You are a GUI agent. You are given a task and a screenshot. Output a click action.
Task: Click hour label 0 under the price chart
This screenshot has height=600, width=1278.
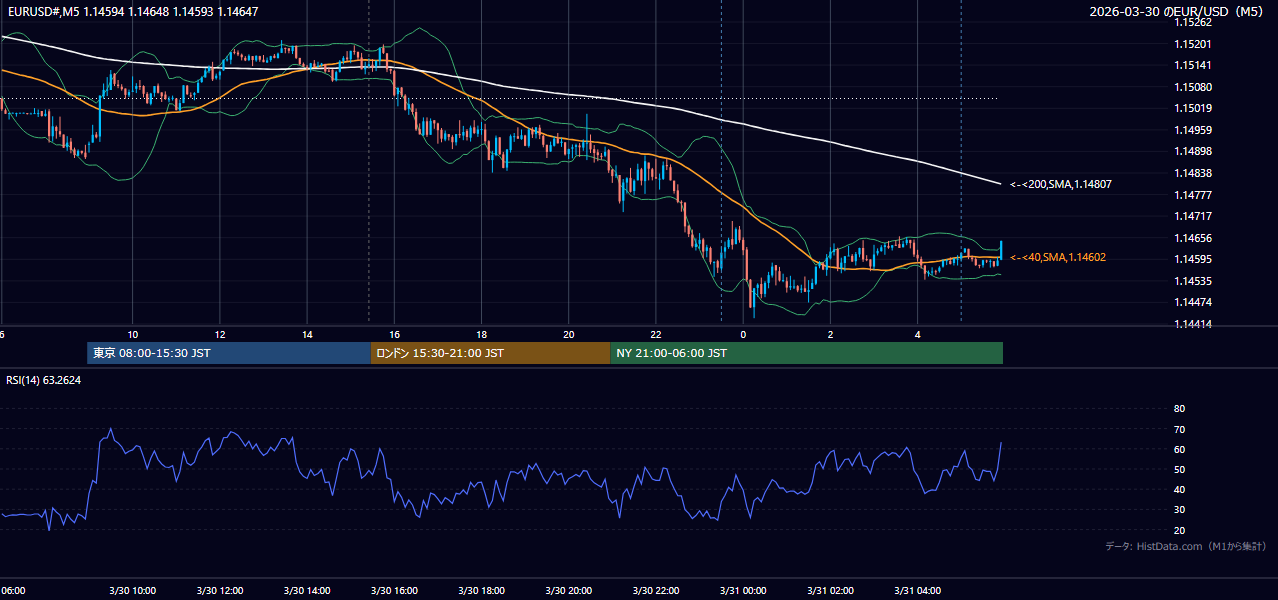tap(743, 334)
